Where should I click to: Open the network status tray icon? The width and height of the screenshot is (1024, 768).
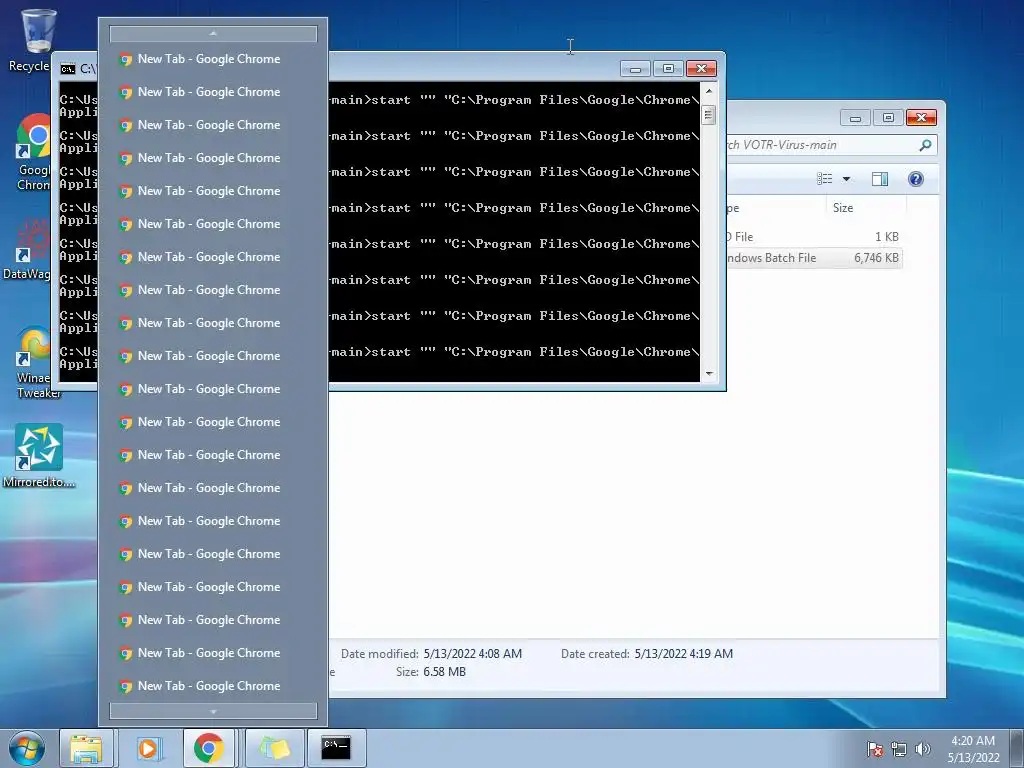pyautogui.click(x=899, y=749)
